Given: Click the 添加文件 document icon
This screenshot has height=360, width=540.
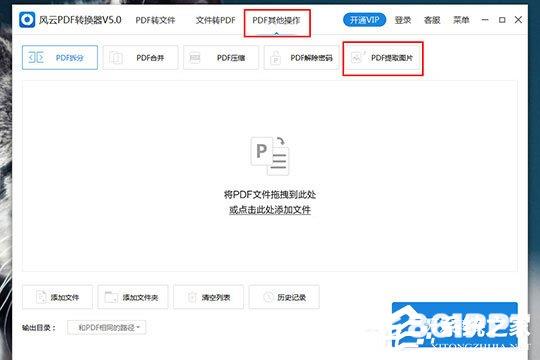Looking at the screenshot, I should click(42, 297).
